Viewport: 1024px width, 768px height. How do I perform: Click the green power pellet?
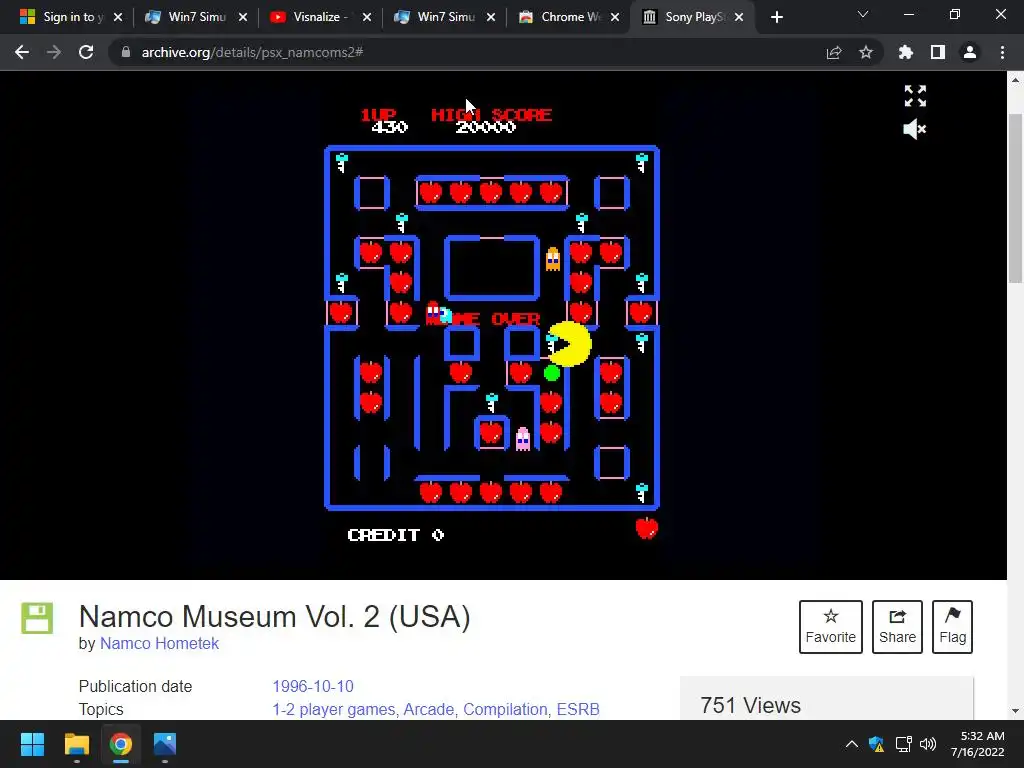(x=552, y=373)
